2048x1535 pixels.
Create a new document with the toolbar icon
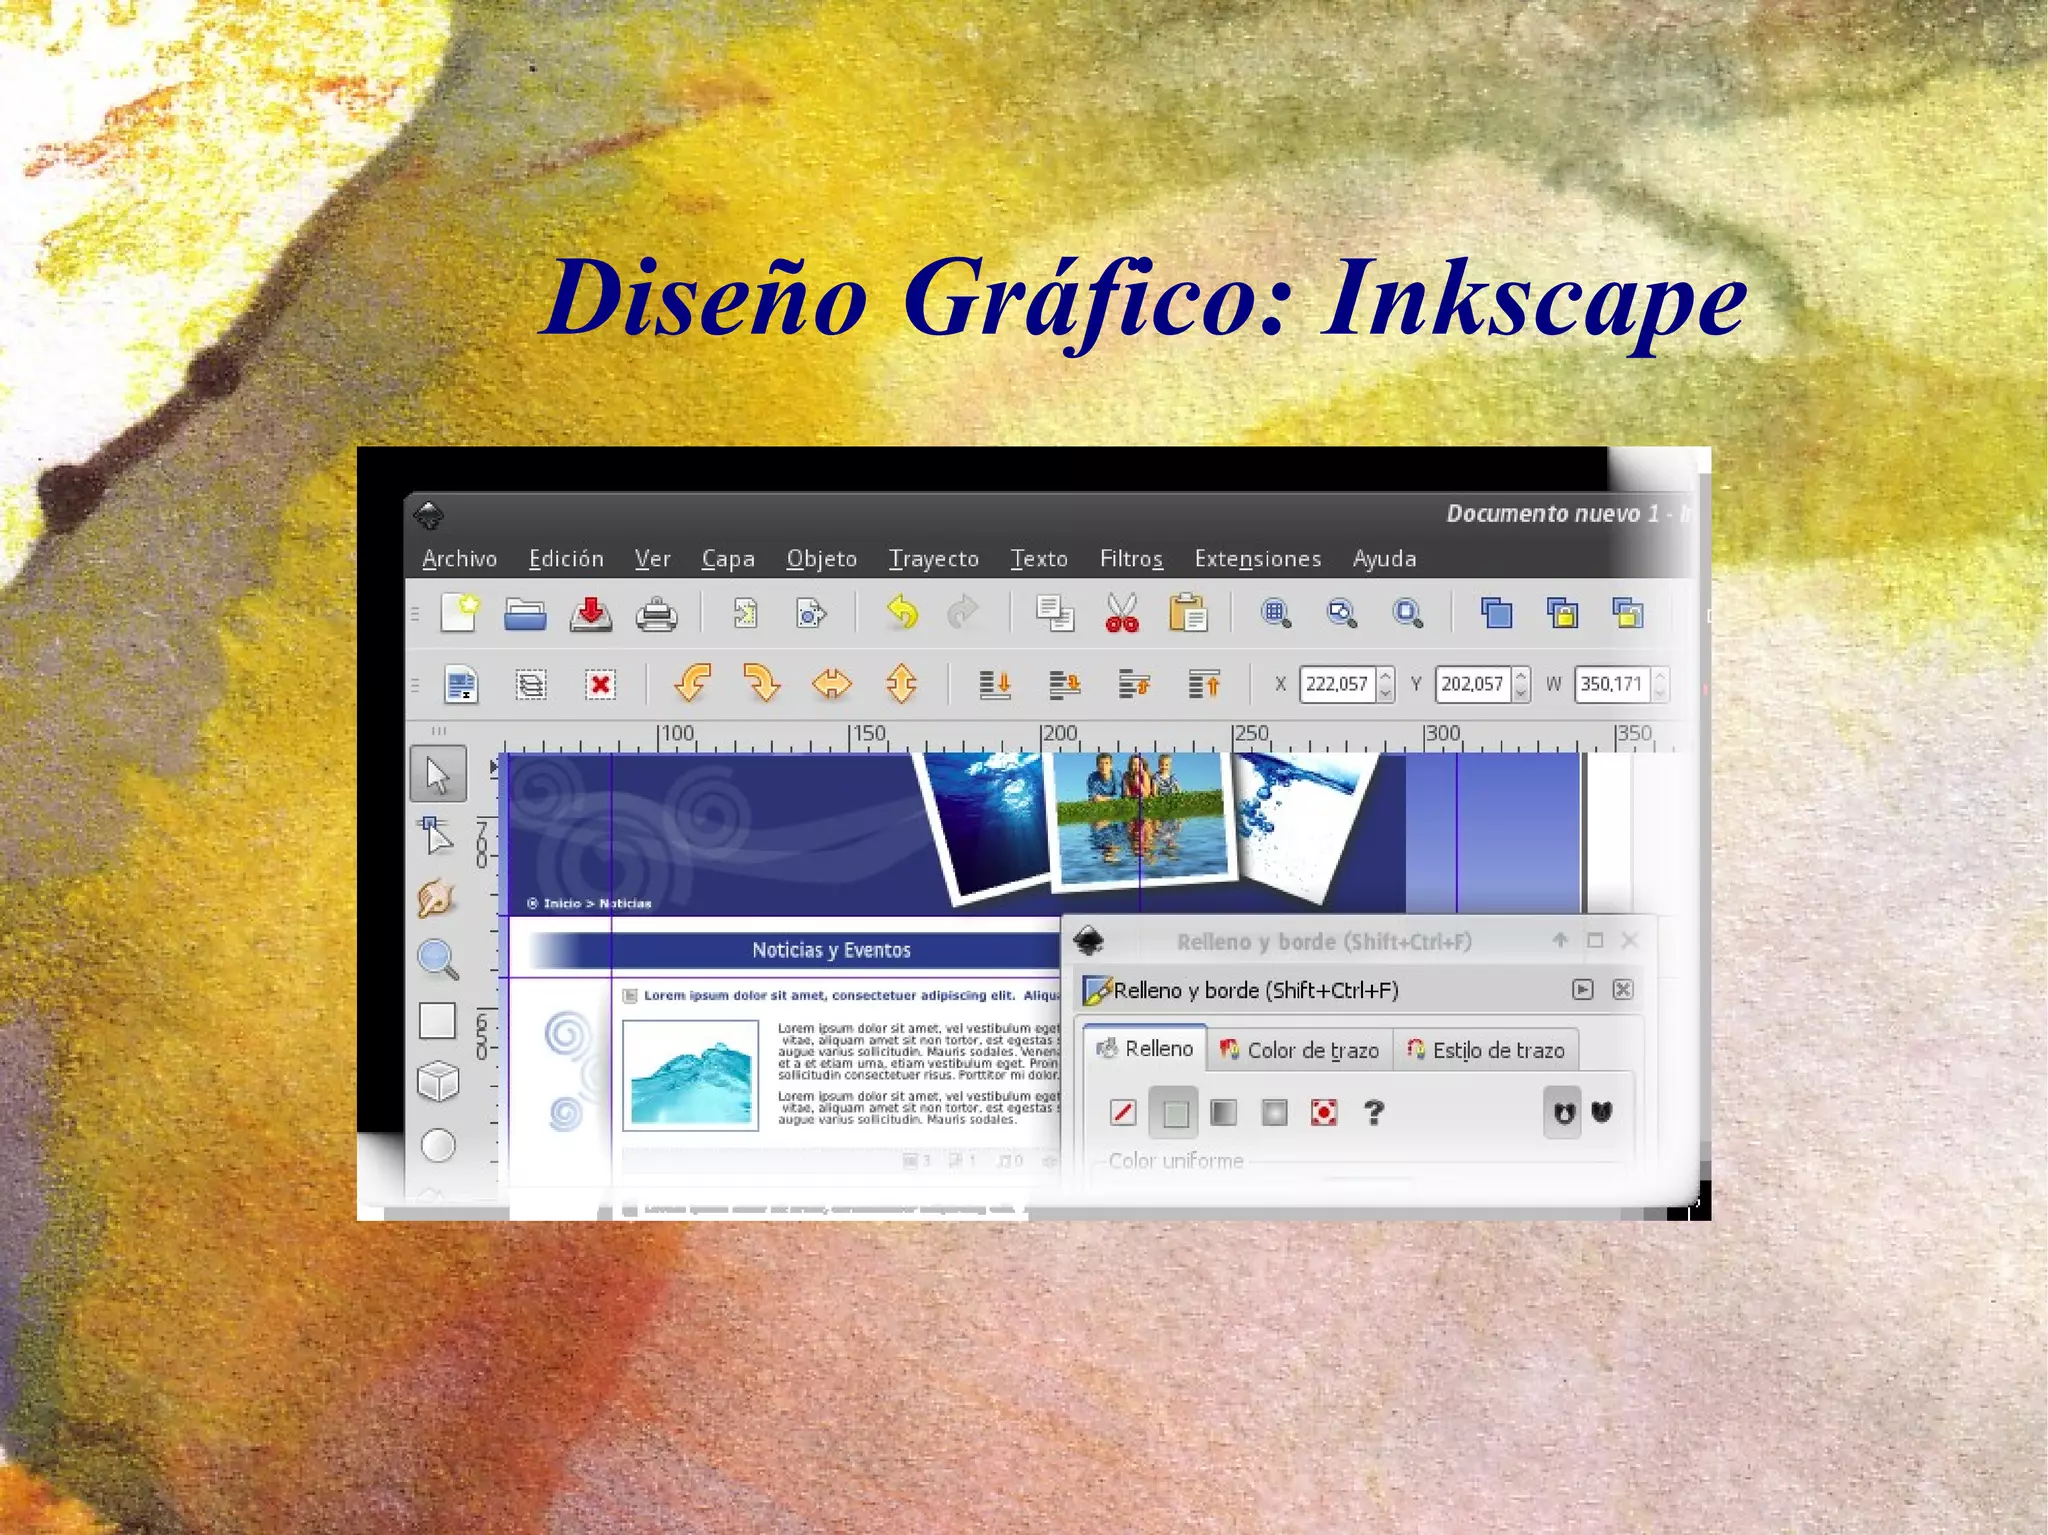tap(460, 612)
